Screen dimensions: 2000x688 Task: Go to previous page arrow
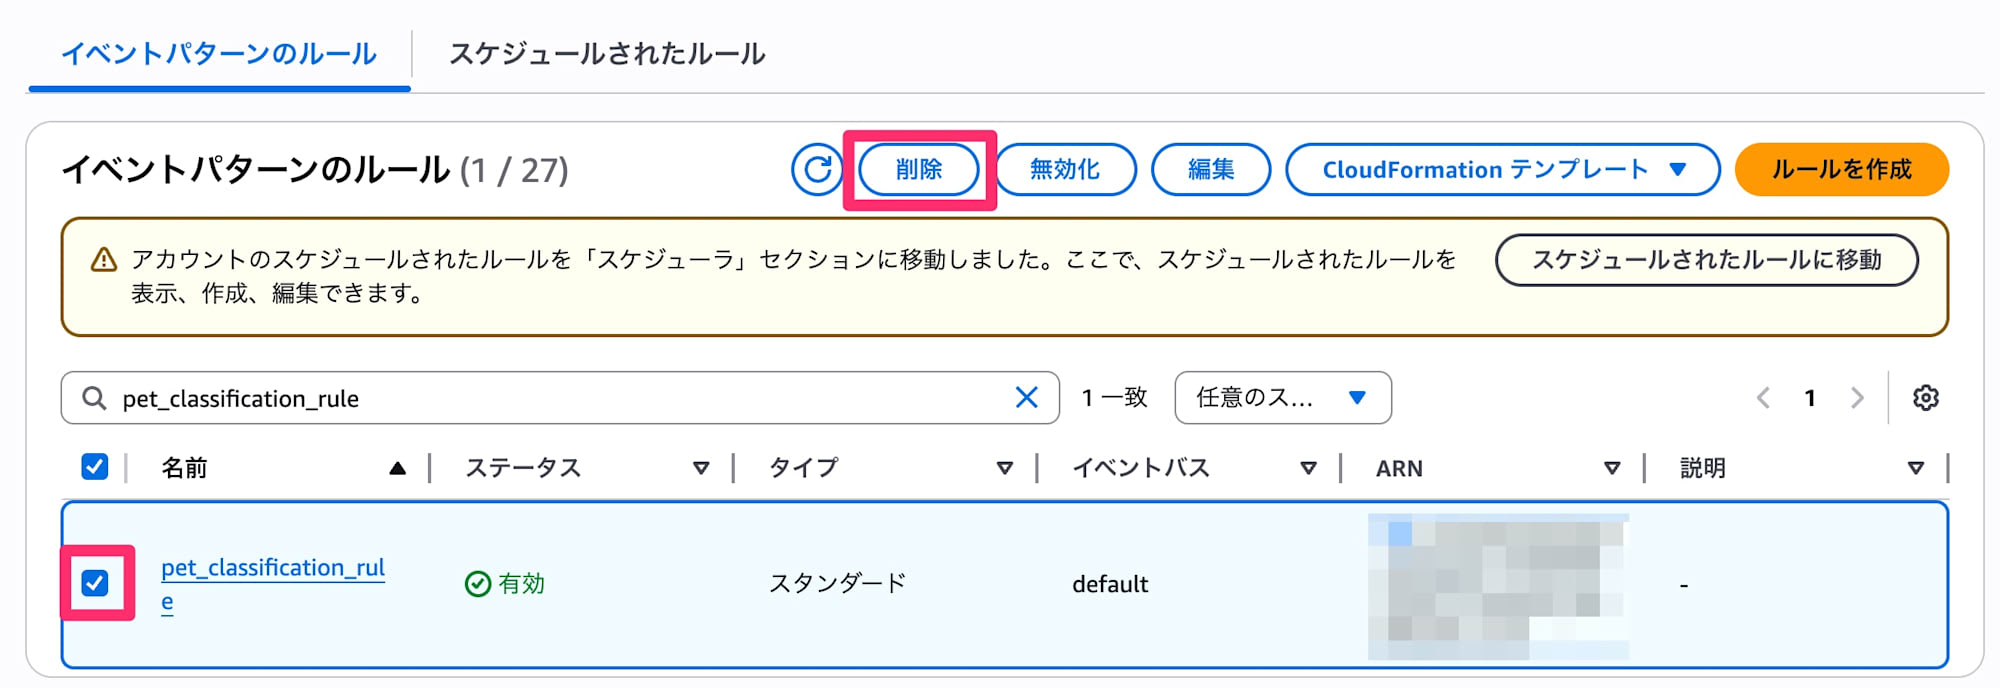coord(1763,398)
